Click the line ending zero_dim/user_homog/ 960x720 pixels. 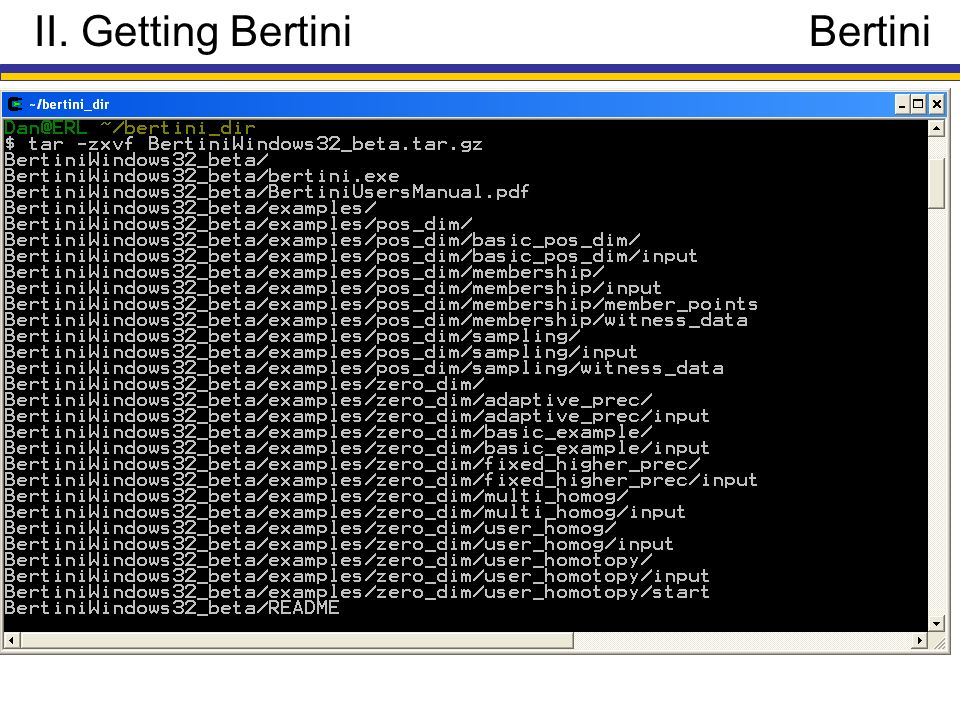(310, 528)
